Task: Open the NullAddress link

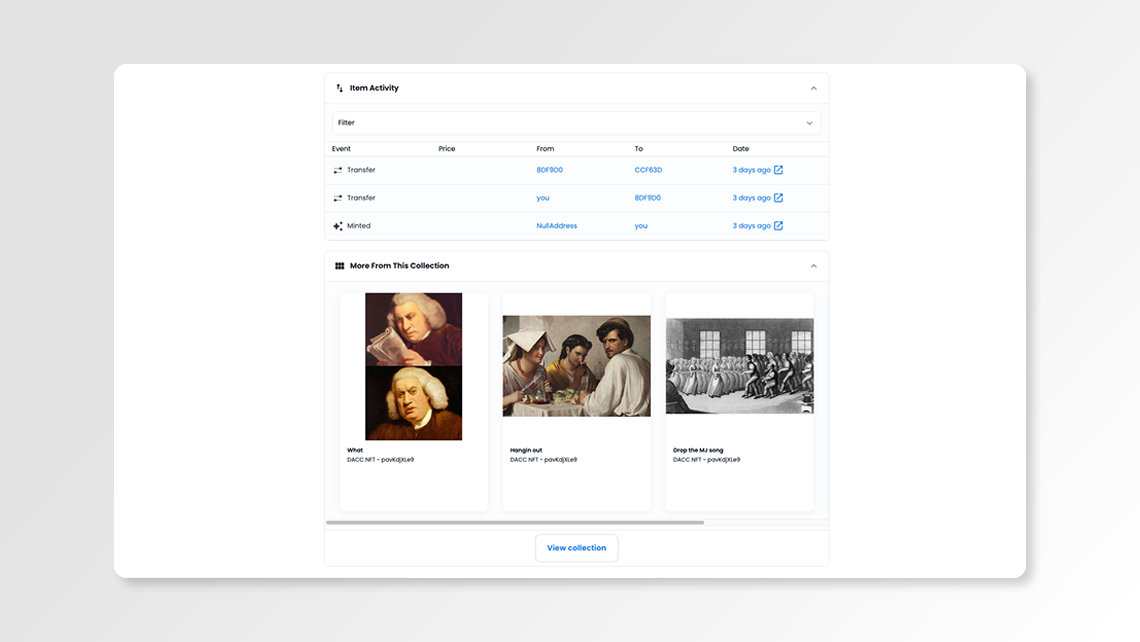Action: point(557,226)
